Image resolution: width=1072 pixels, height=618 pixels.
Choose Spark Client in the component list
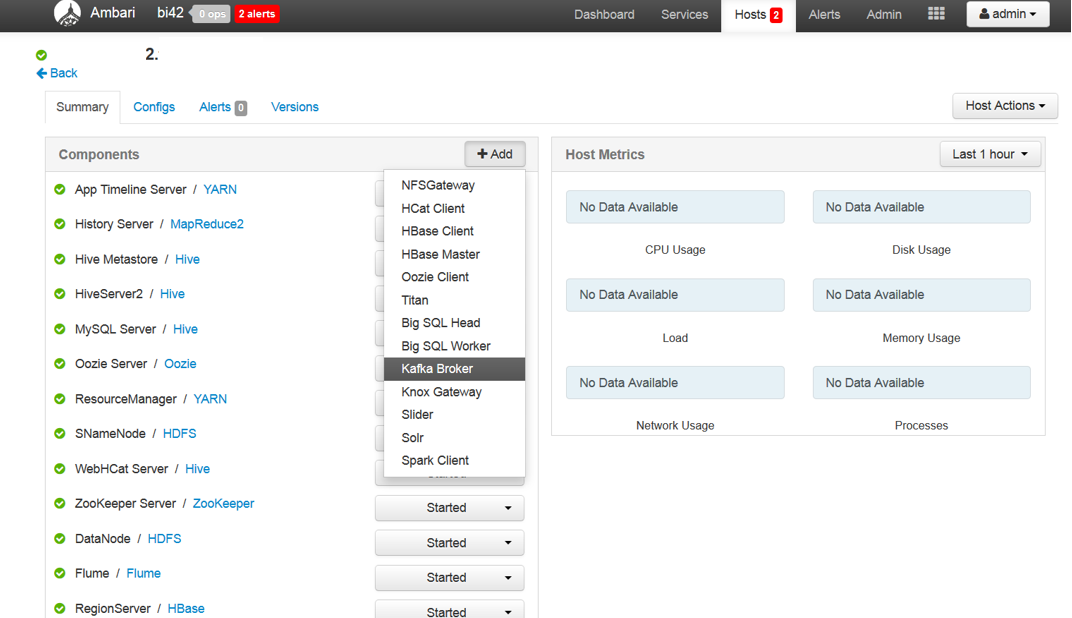point(435,461)
